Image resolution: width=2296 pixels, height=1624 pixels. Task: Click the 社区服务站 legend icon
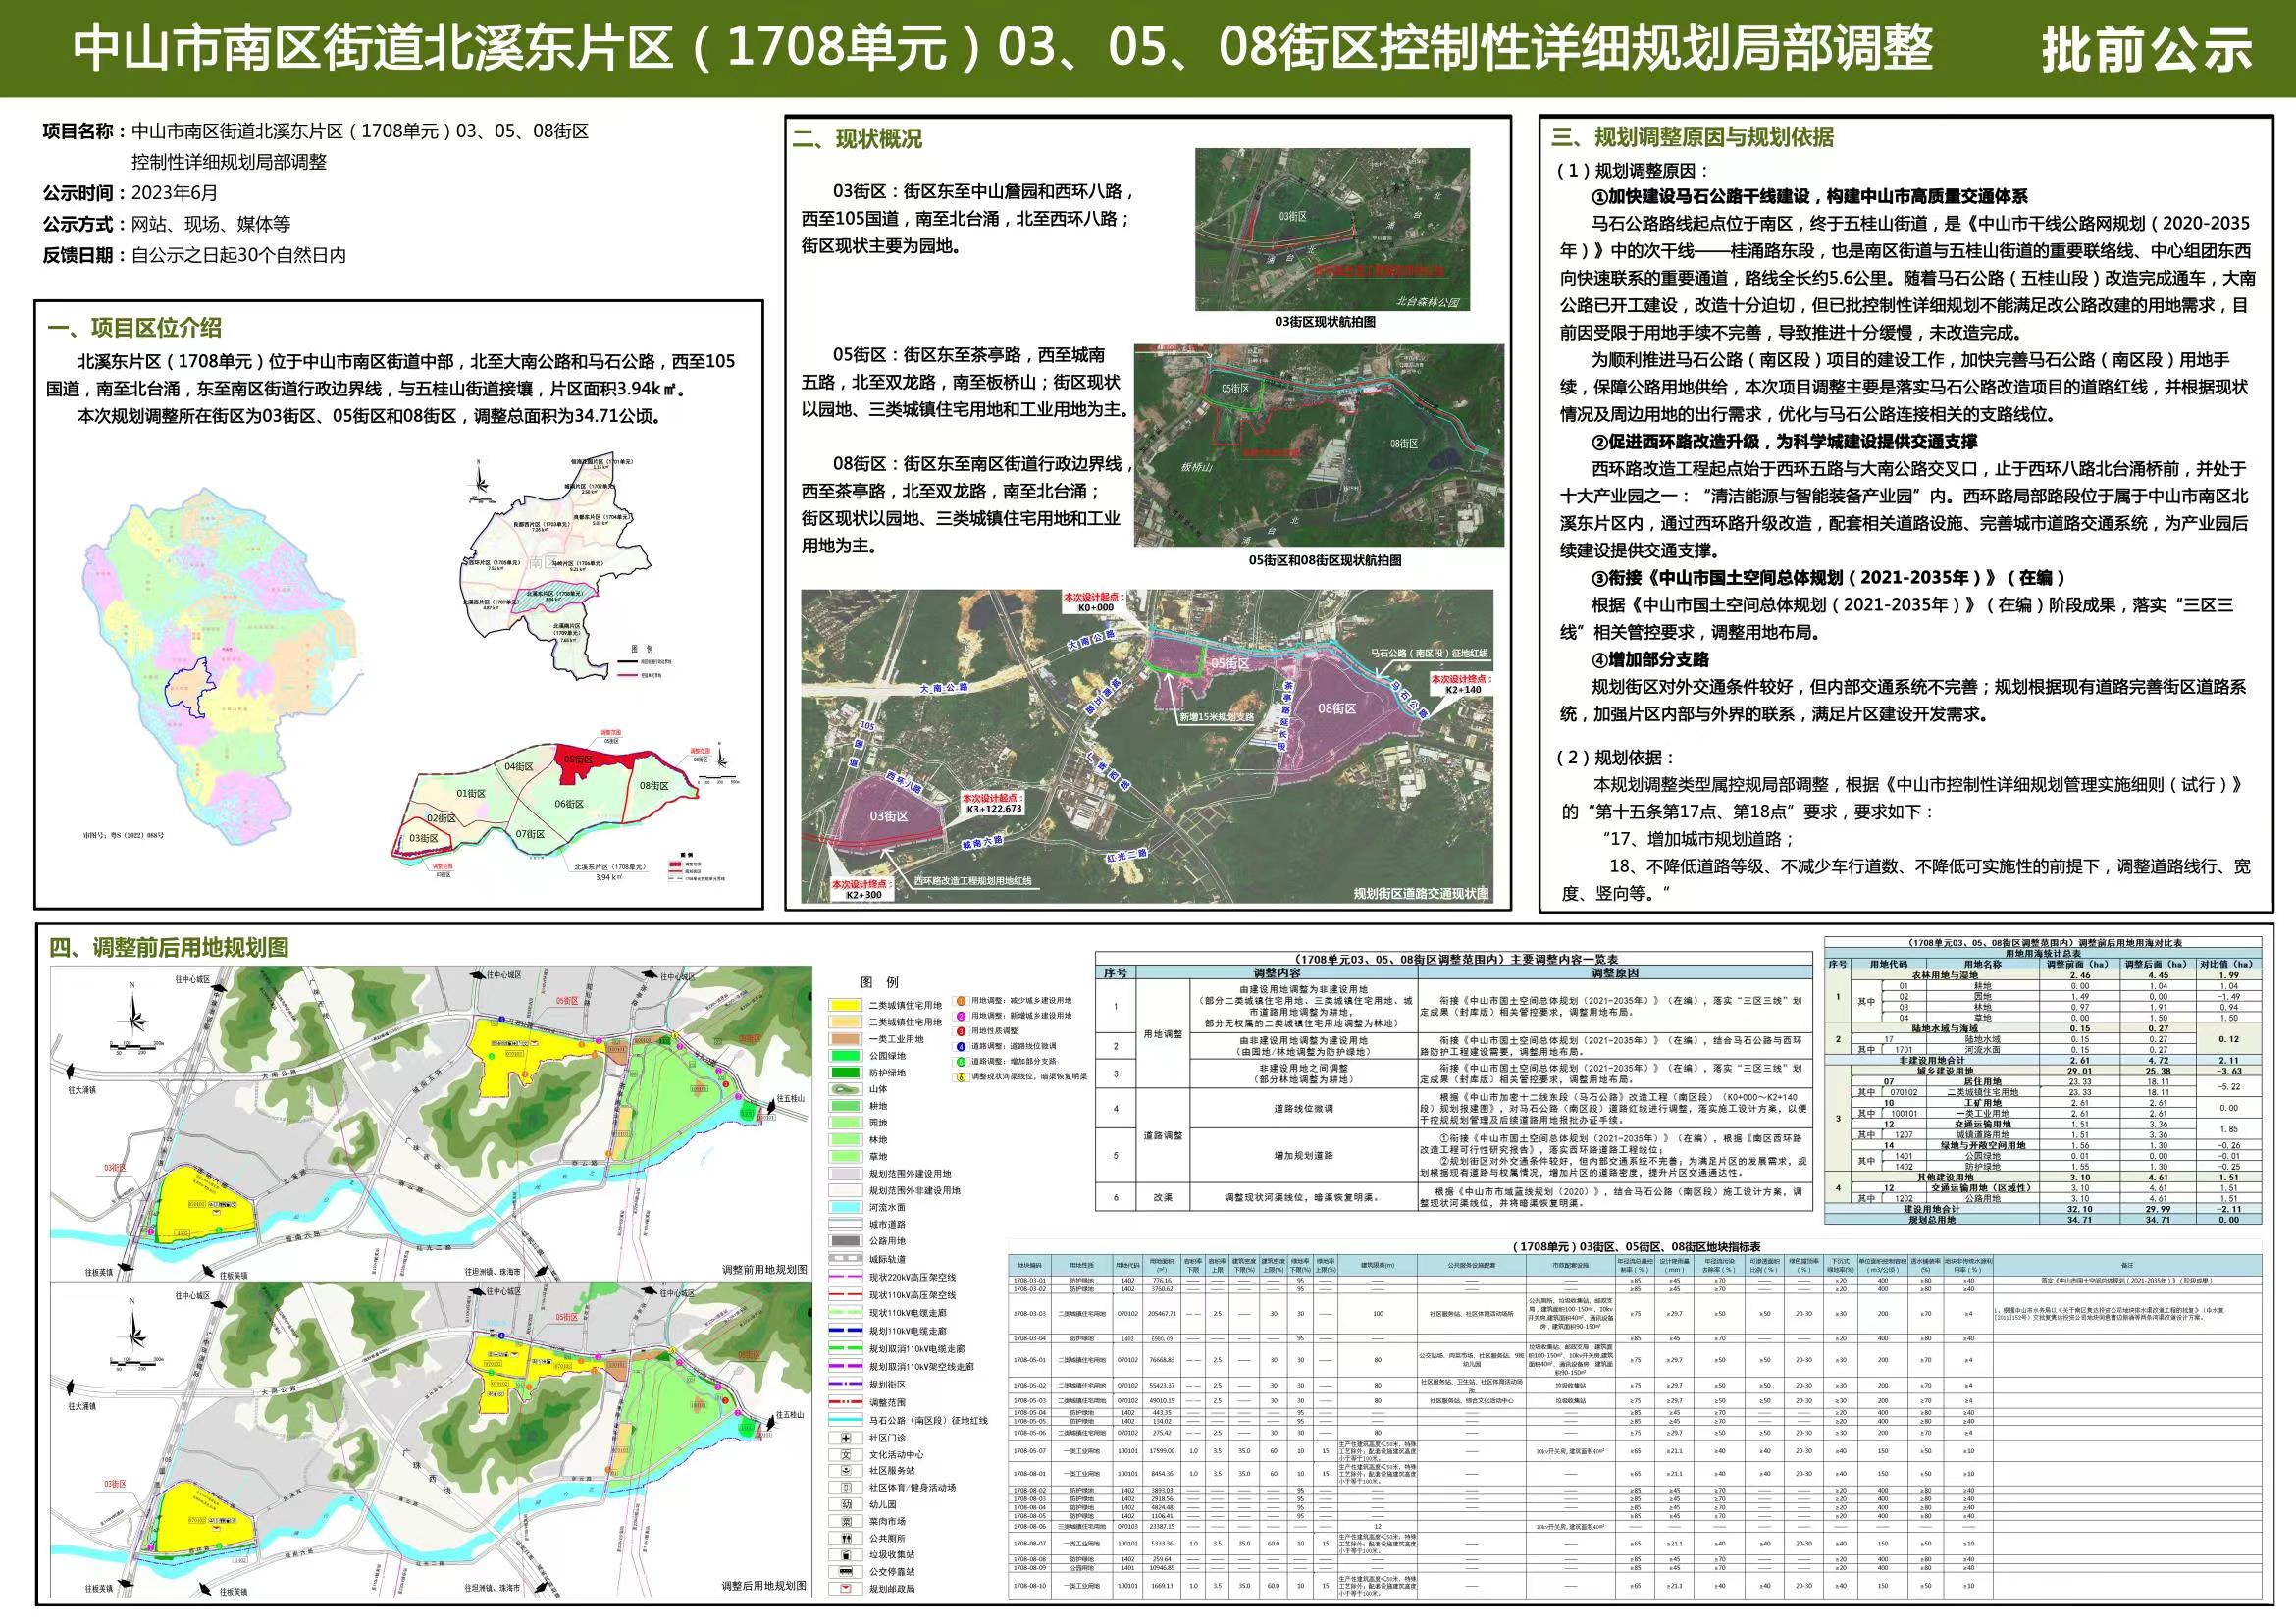coord(846,1471)
